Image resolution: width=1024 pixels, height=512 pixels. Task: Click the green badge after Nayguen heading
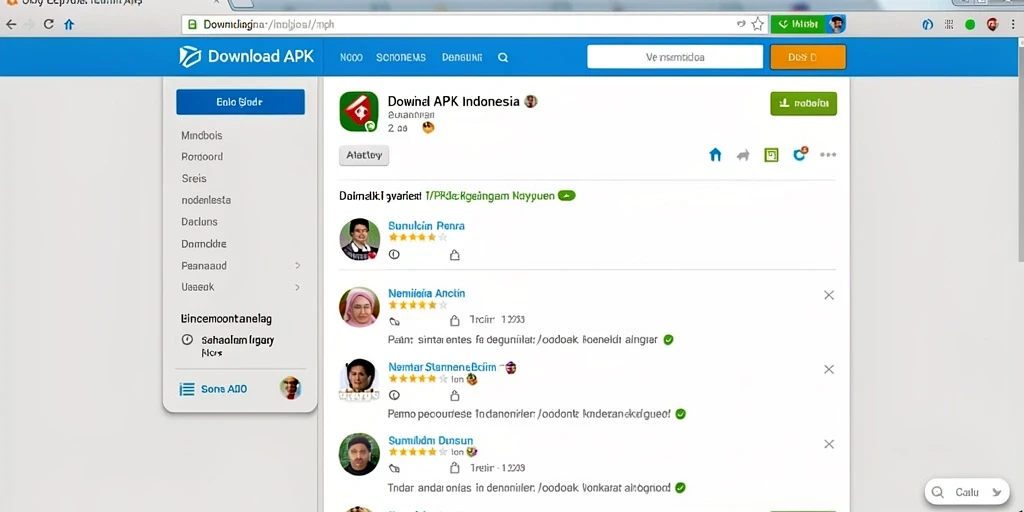[x=566, y=195]
